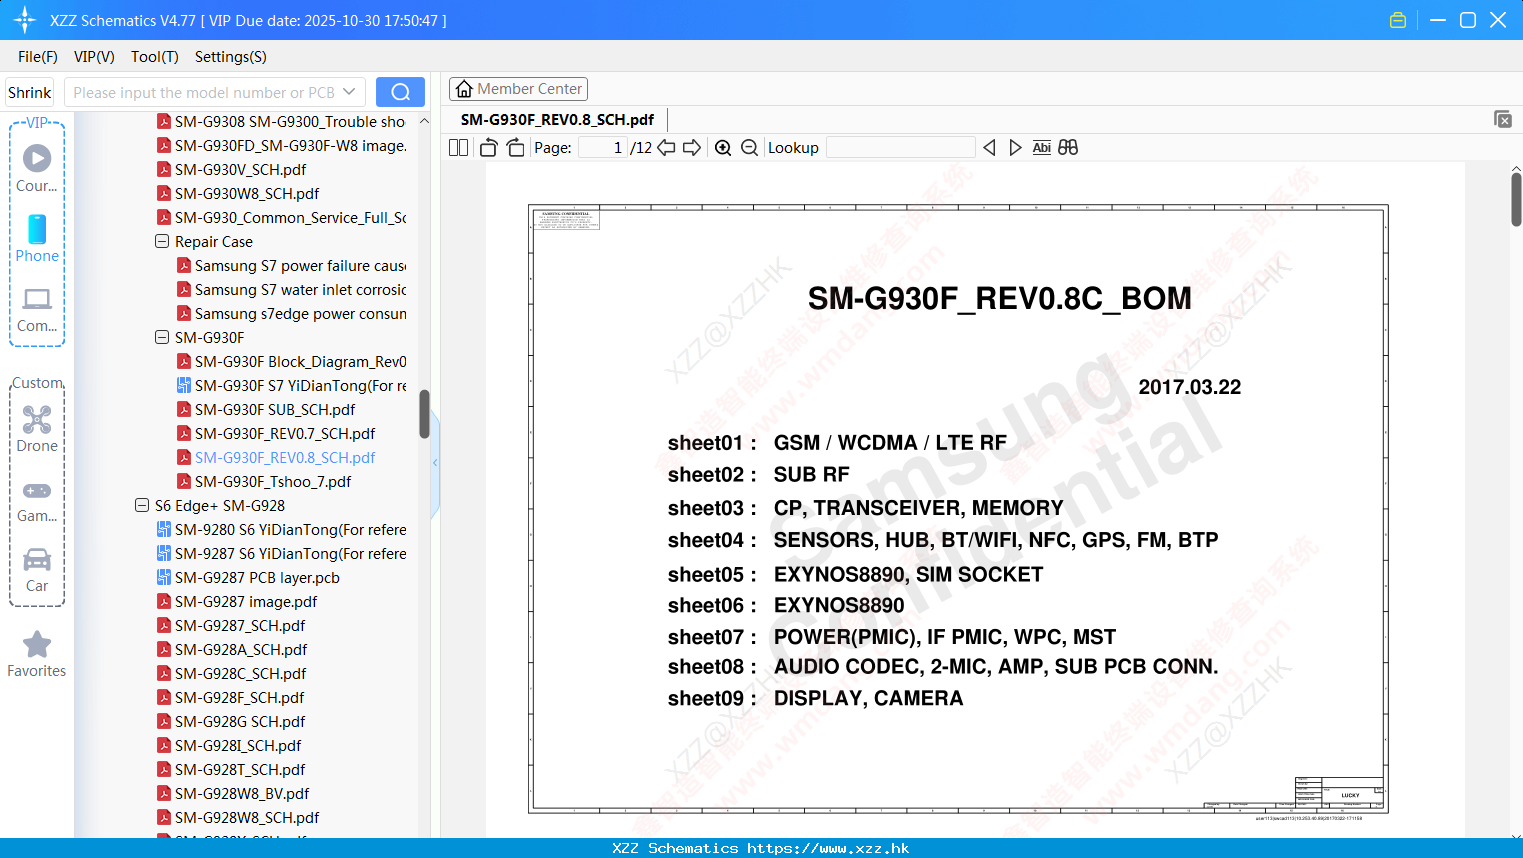Open Samsung S7 power failure case
The width and height of the screenshot is (1523, 858).
tap(291, 266)
